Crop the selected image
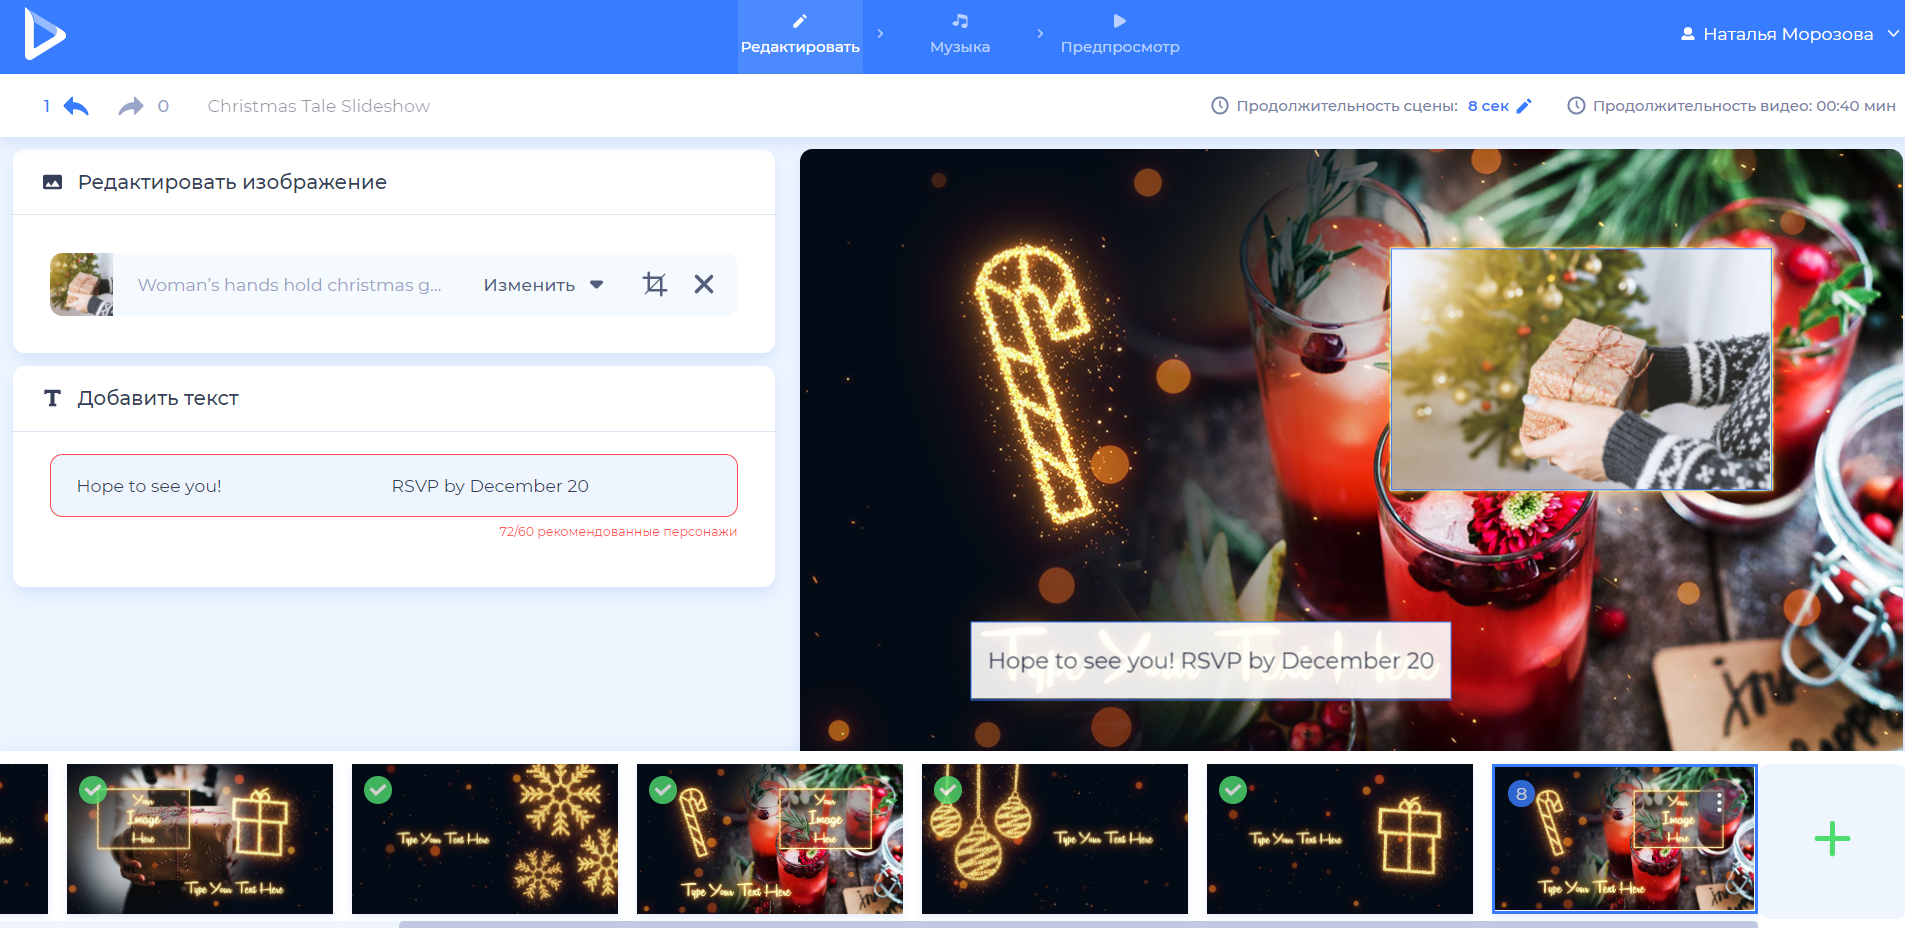Viewport: 1905px width, 928px height. [x=655, y=284]
